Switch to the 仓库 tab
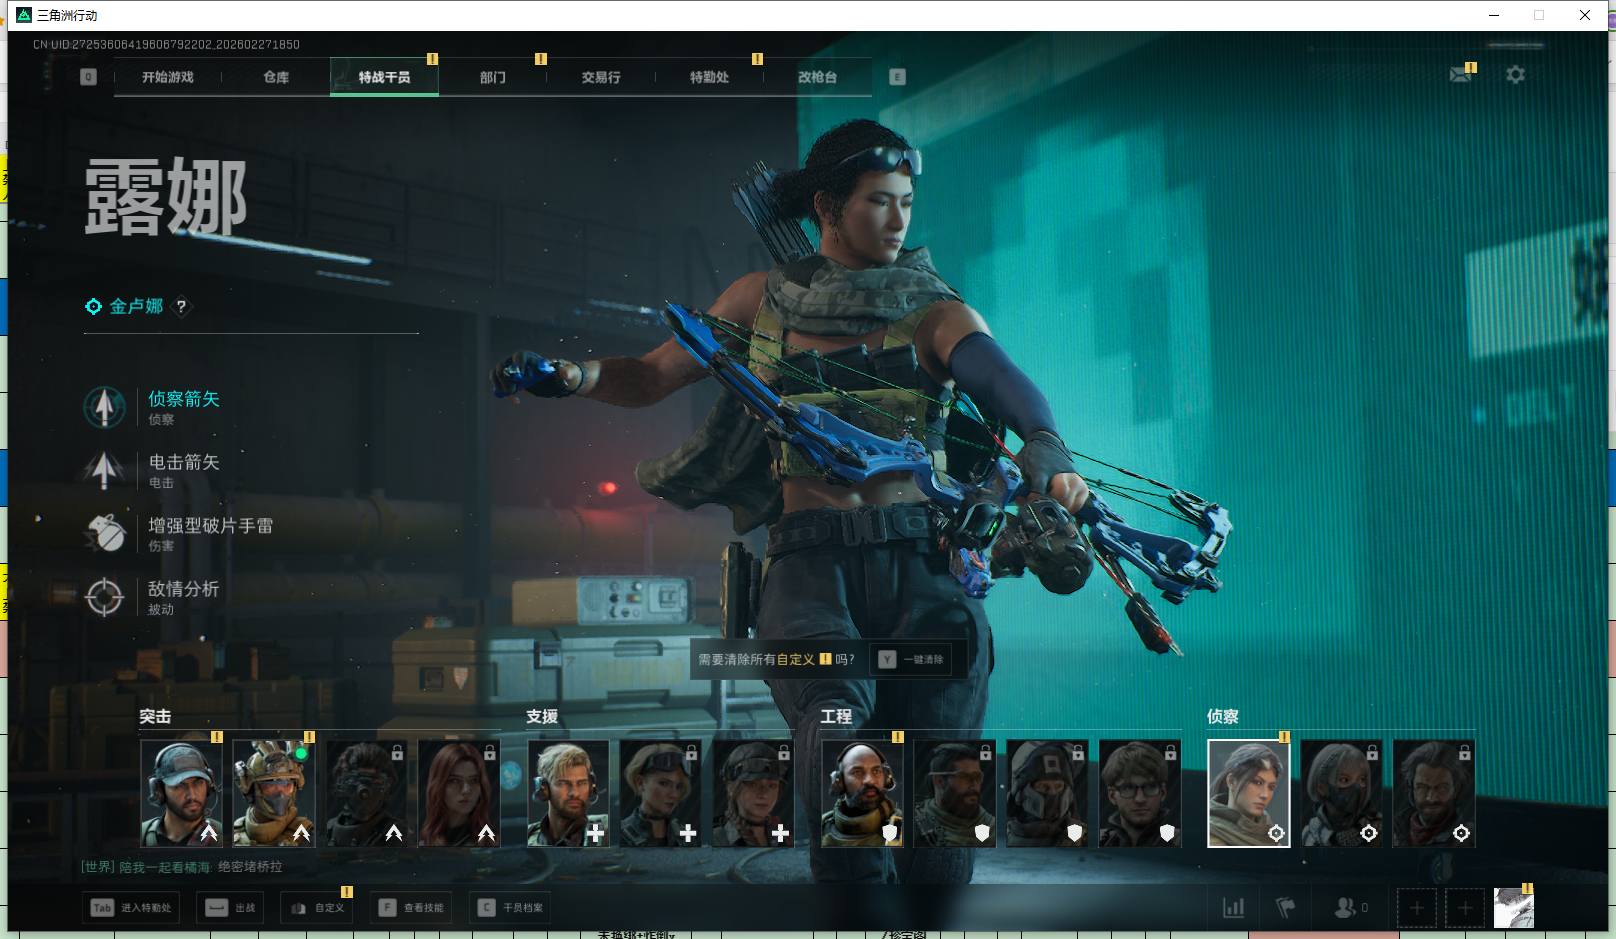The height and width of the screenshot is (939, 1616). pyautogui.click(x=276, y=77)
